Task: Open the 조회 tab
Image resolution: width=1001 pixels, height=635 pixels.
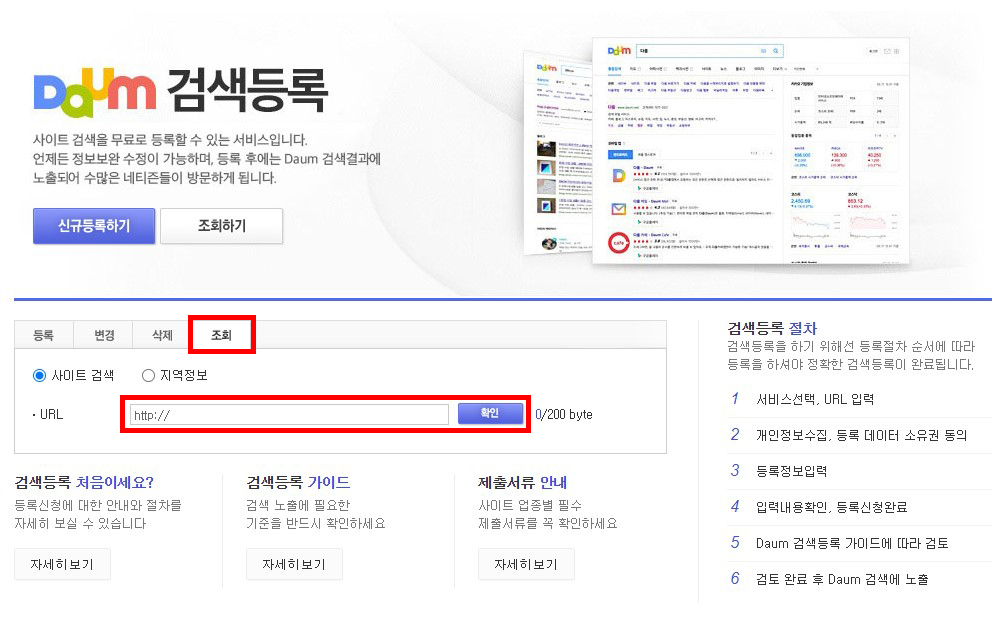Action: pyautogui.click(x=222, y=335)
